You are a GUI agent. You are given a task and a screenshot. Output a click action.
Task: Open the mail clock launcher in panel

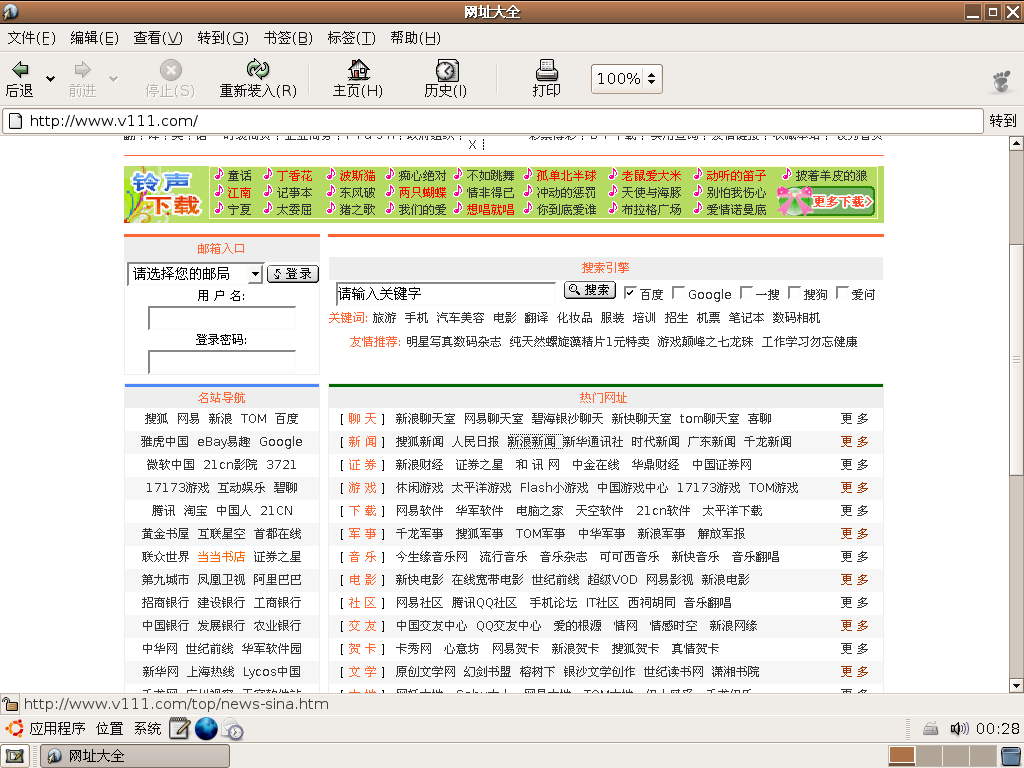click(232, 728)
